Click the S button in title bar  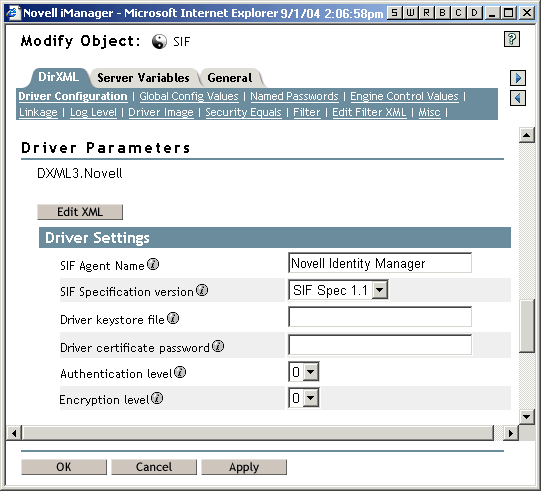394,13
